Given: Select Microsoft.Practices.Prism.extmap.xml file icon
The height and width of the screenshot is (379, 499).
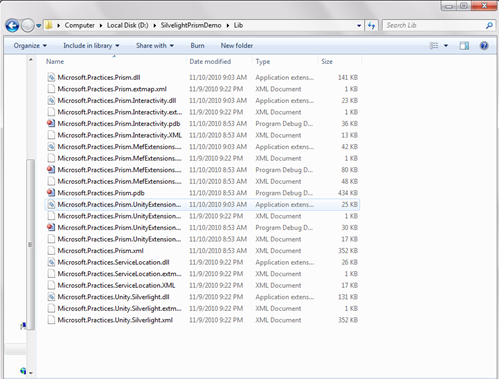Looking at the screenshot, I should (x=51, y=89).
